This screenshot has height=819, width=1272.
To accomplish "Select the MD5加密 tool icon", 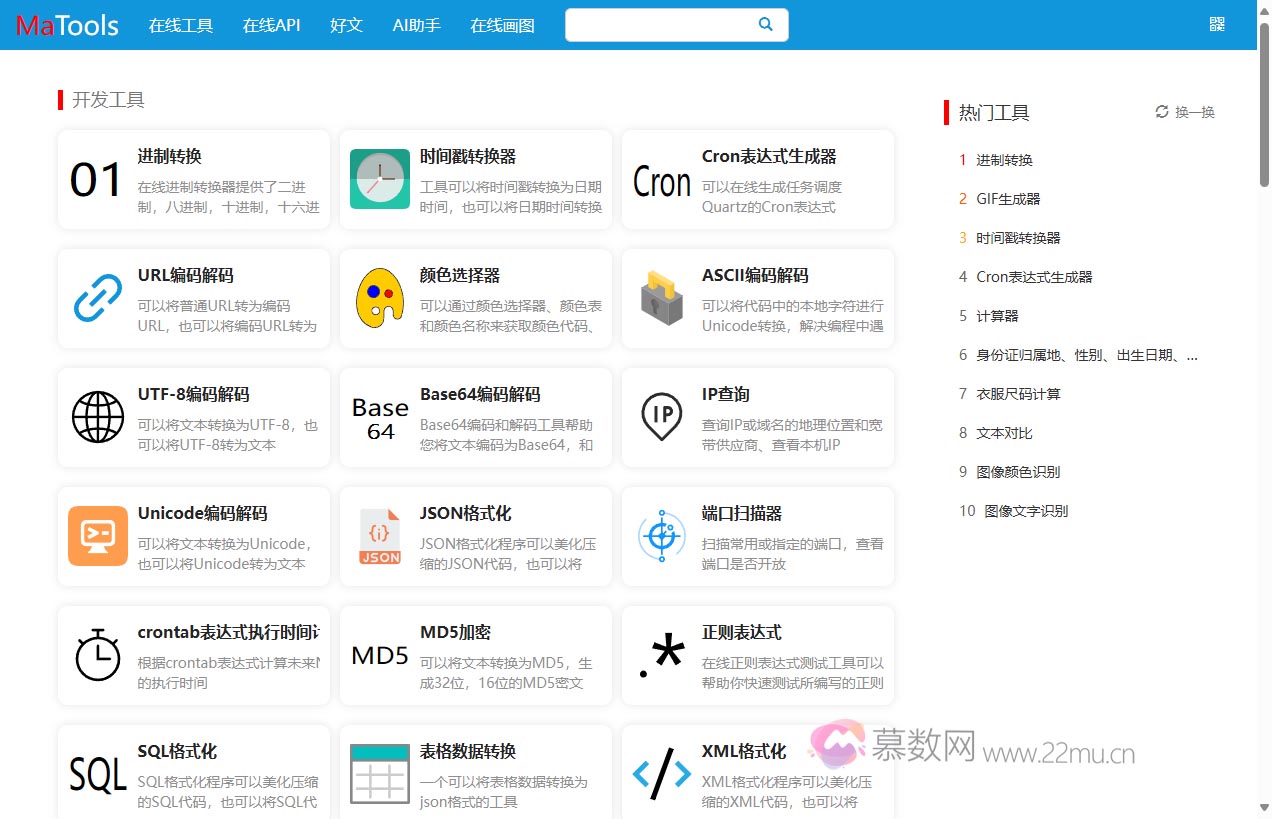I will click(379, 655).
